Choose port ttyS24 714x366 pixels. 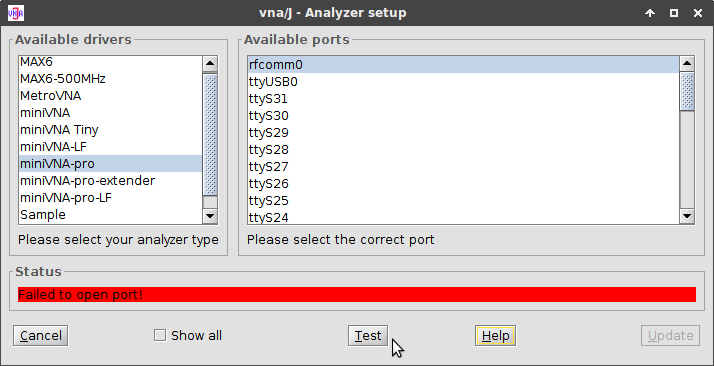tap(464, 217)
